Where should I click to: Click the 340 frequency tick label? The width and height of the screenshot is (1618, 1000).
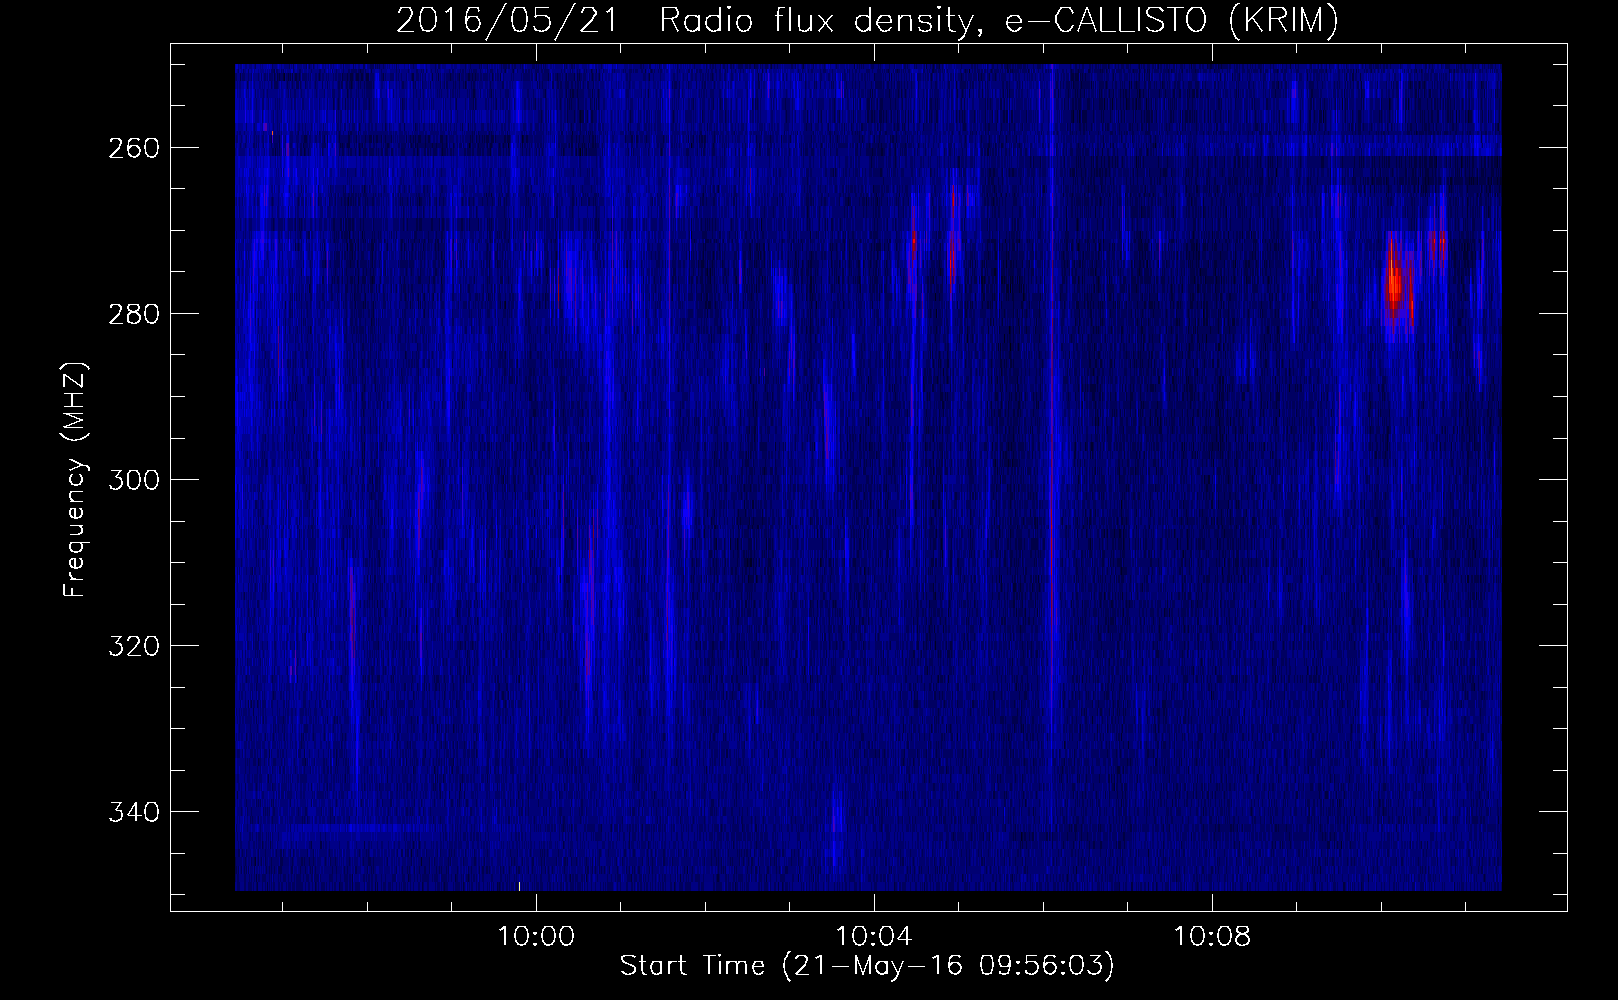(x=134, y=812)
